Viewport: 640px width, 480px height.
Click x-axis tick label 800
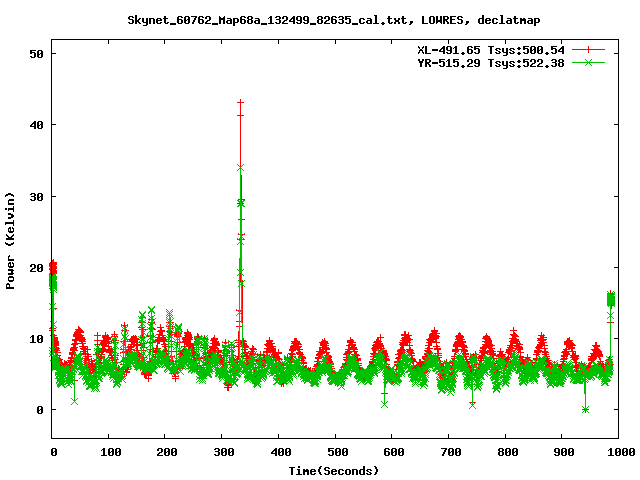pos(507,452)
